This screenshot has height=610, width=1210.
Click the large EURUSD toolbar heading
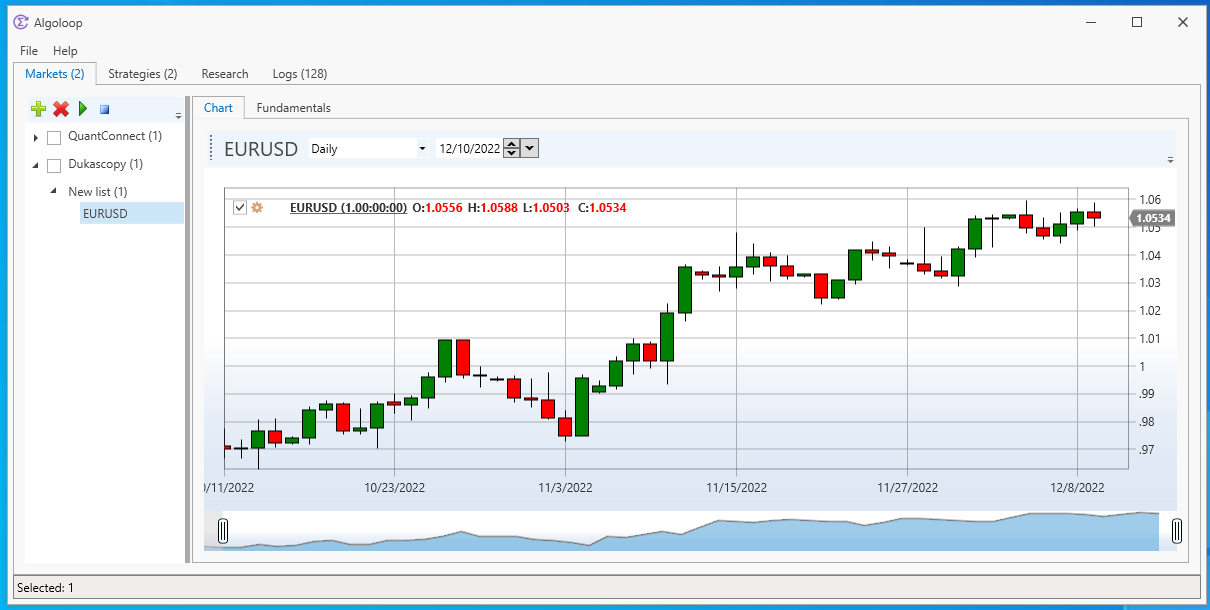click(x=261, y=149)
